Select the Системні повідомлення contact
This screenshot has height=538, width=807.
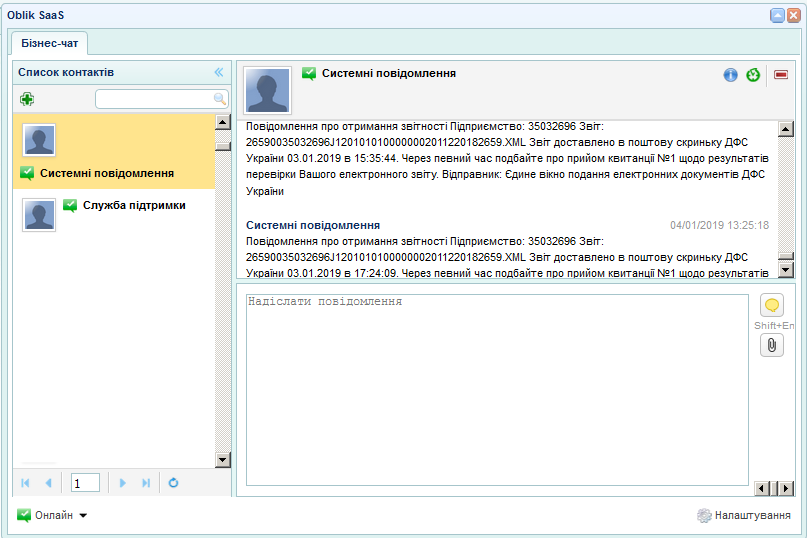[114, 151]
